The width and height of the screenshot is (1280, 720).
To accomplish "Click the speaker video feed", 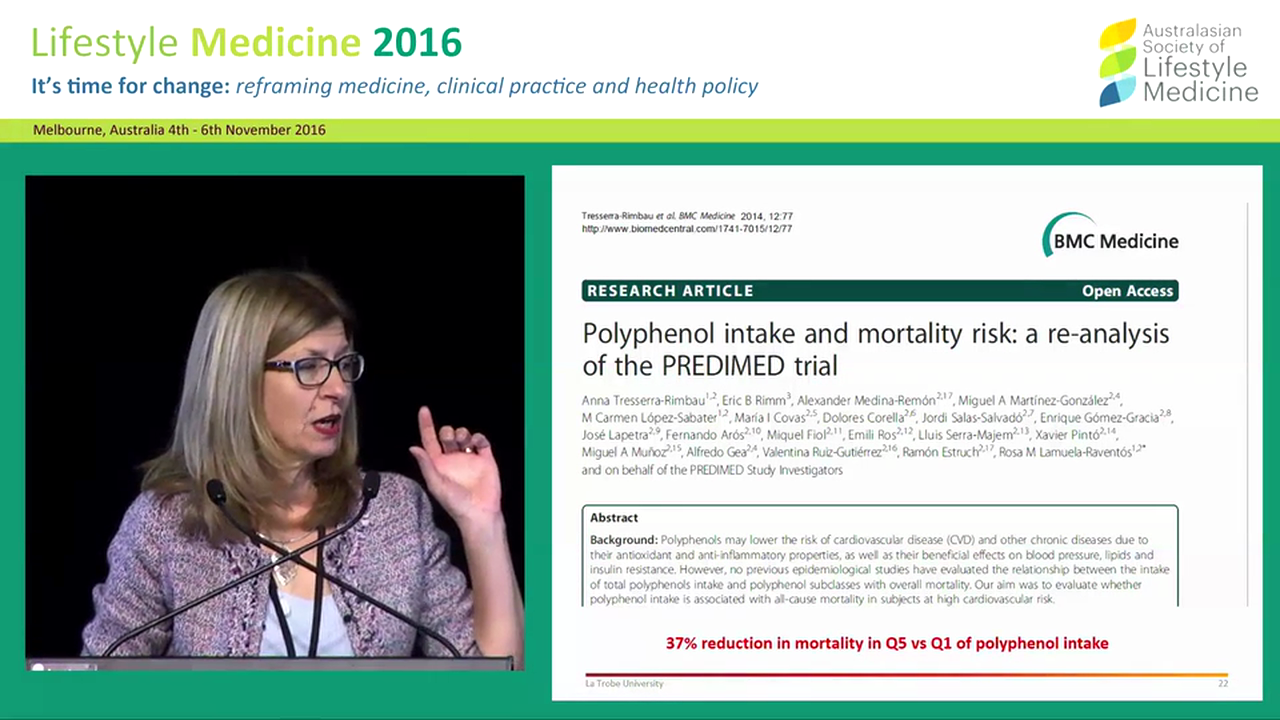I will [274, 420].
